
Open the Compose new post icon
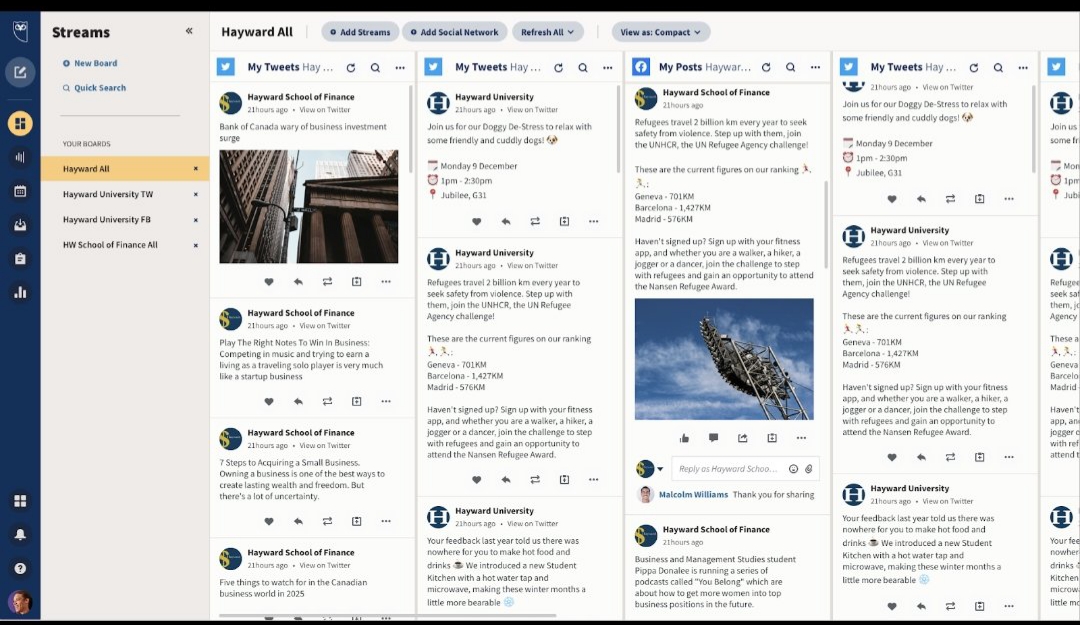coord(20,72)
